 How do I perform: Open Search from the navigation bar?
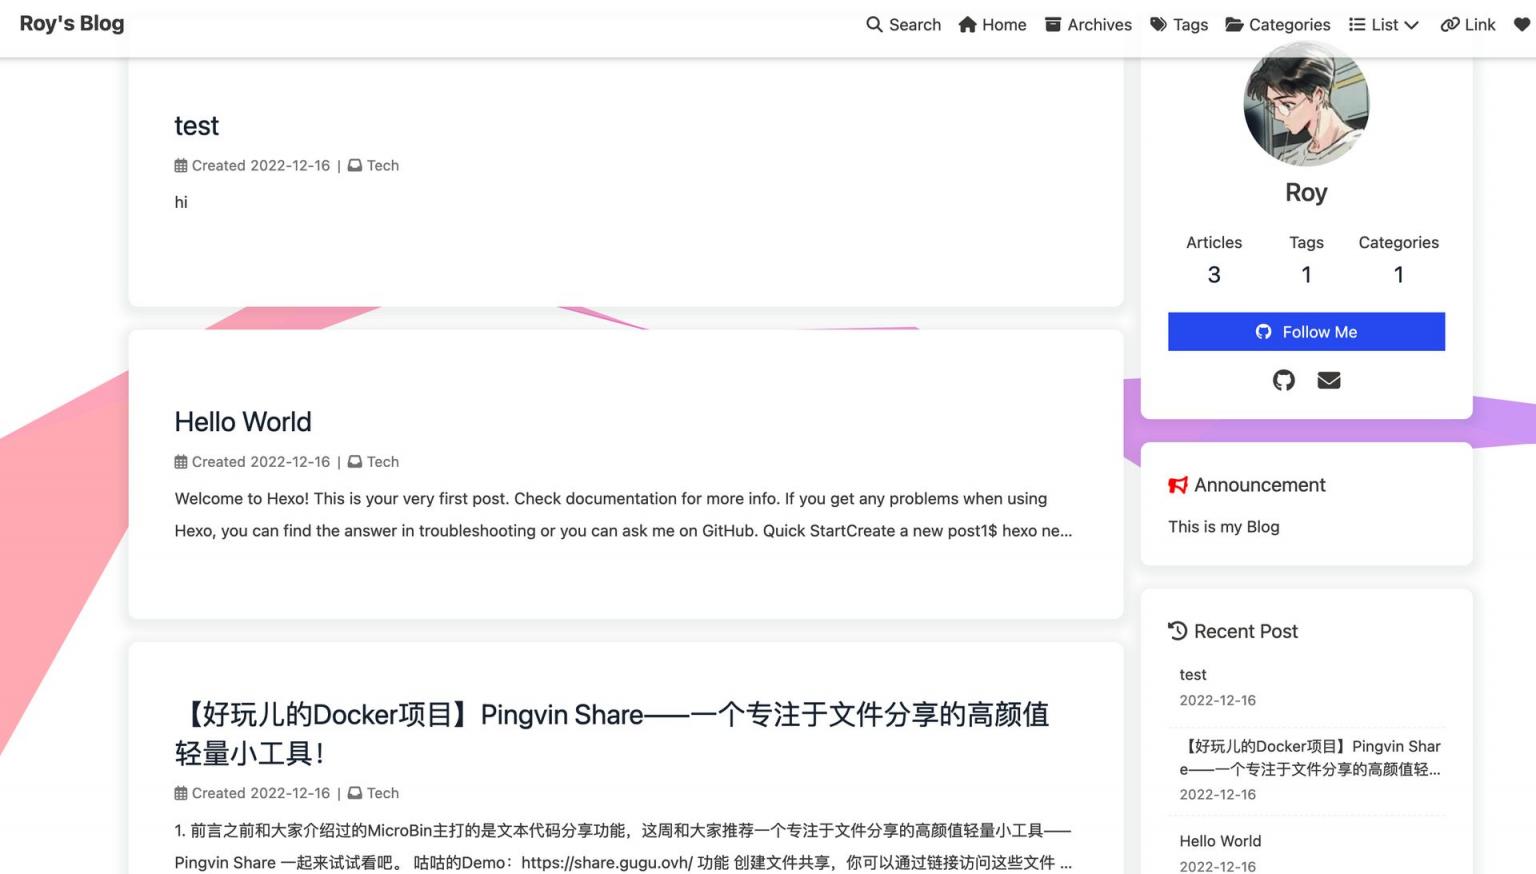[903, 25]
